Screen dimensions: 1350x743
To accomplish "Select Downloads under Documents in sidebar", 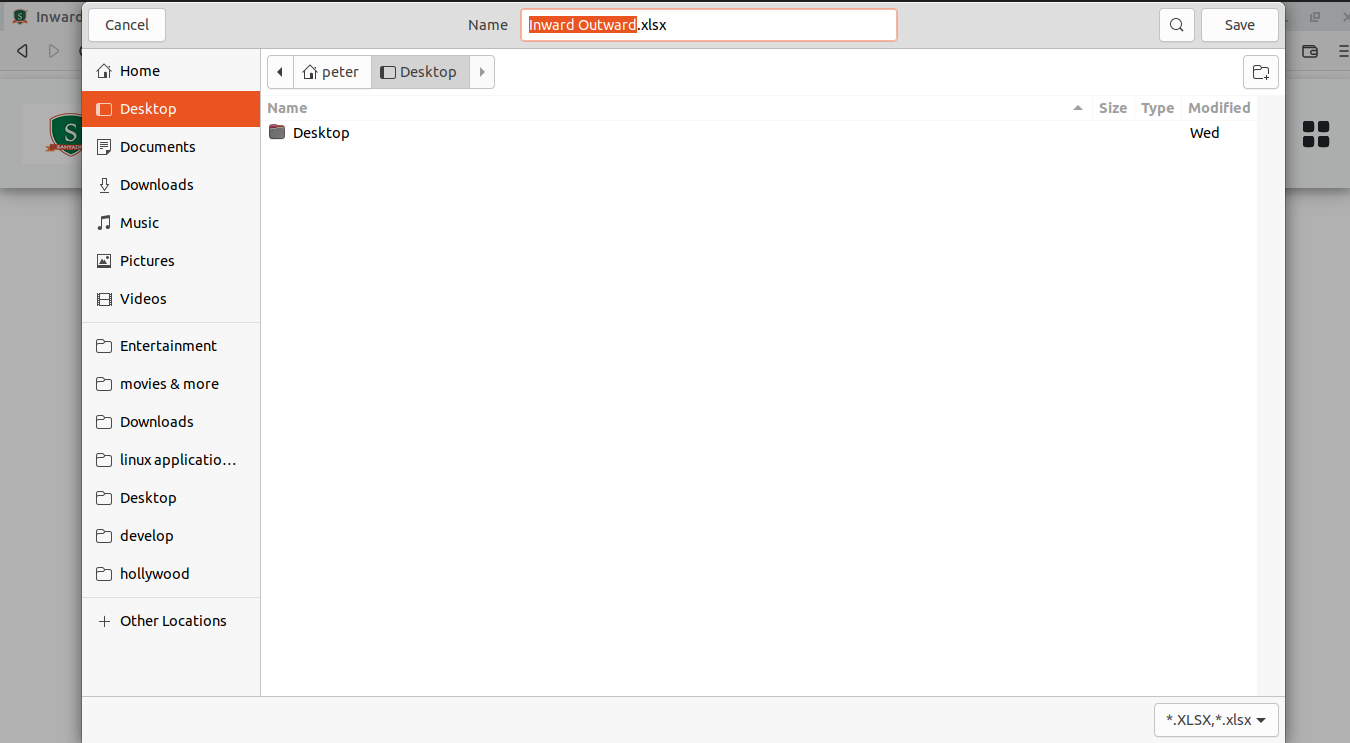I will pyautogui.click(x=156, y=185).
